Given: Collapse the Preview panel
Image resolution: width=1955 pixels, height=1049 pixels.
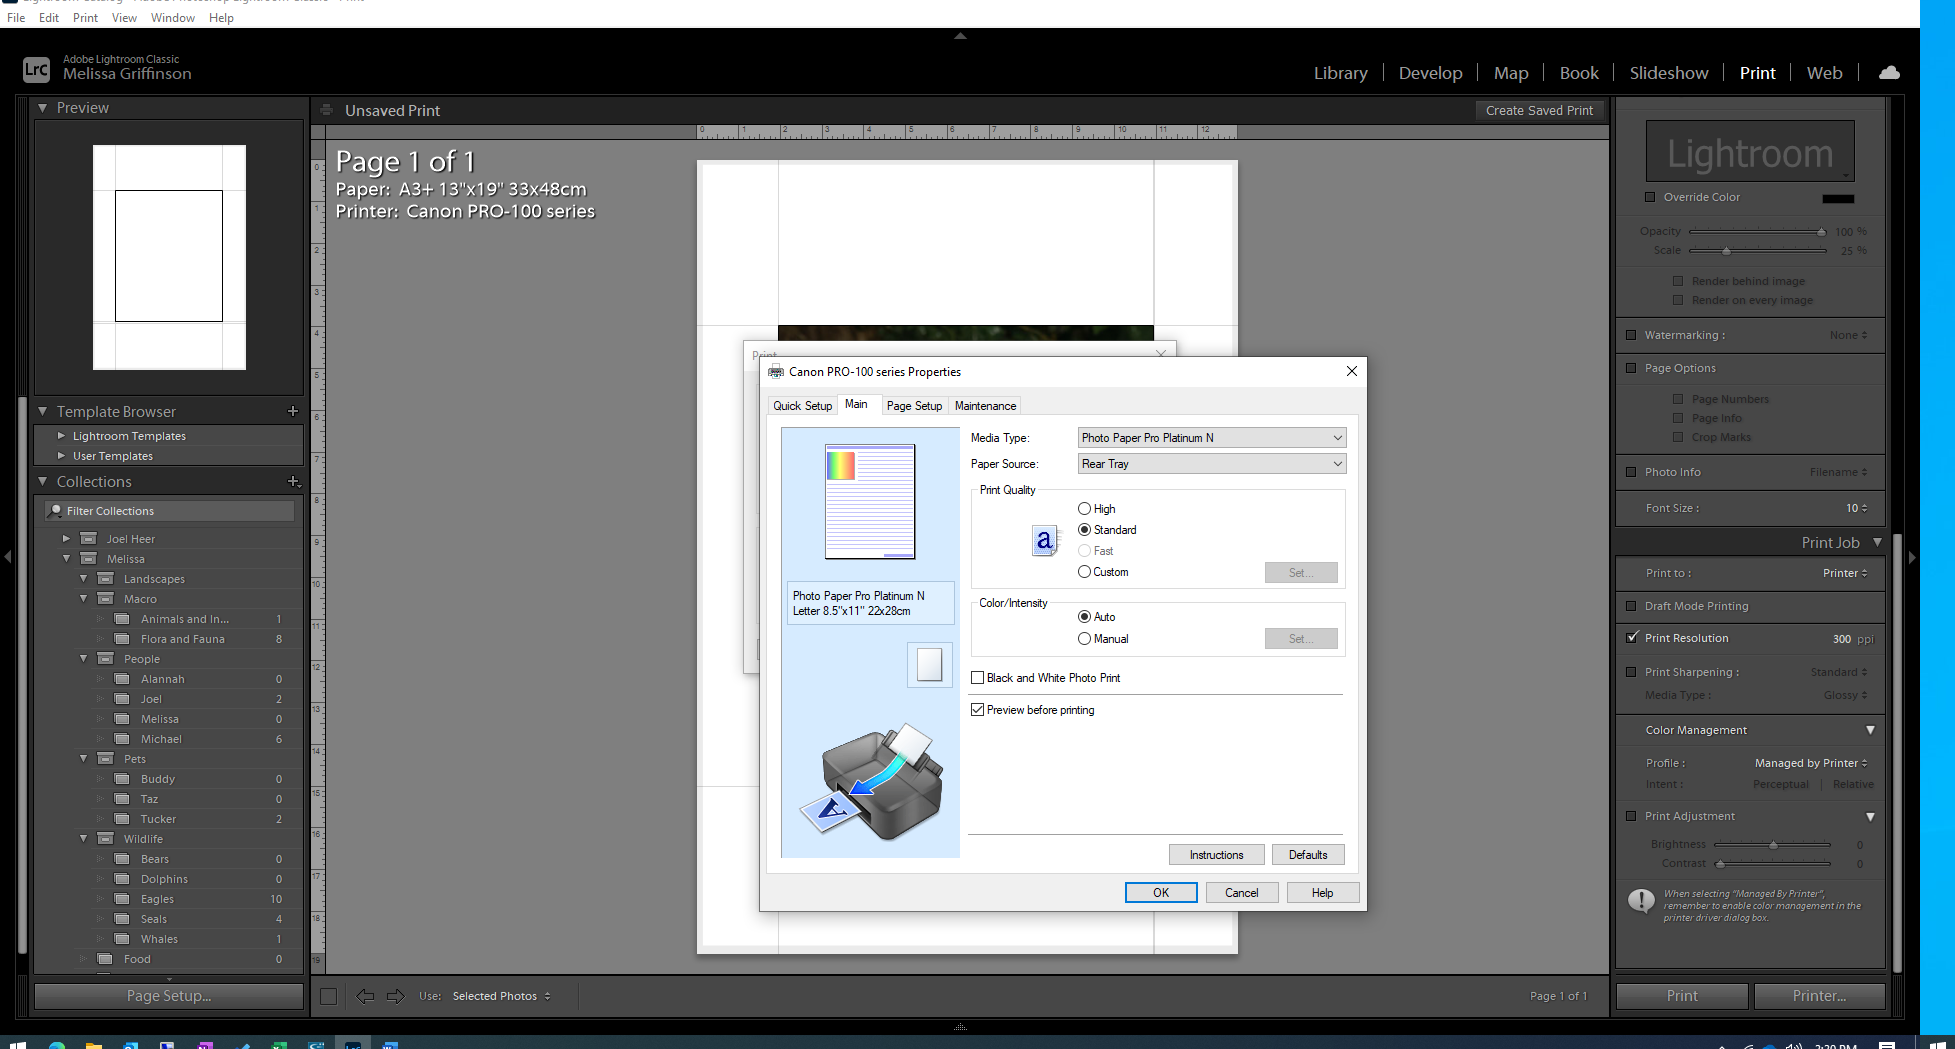Looking at the screenshot, I should point(42,107).
